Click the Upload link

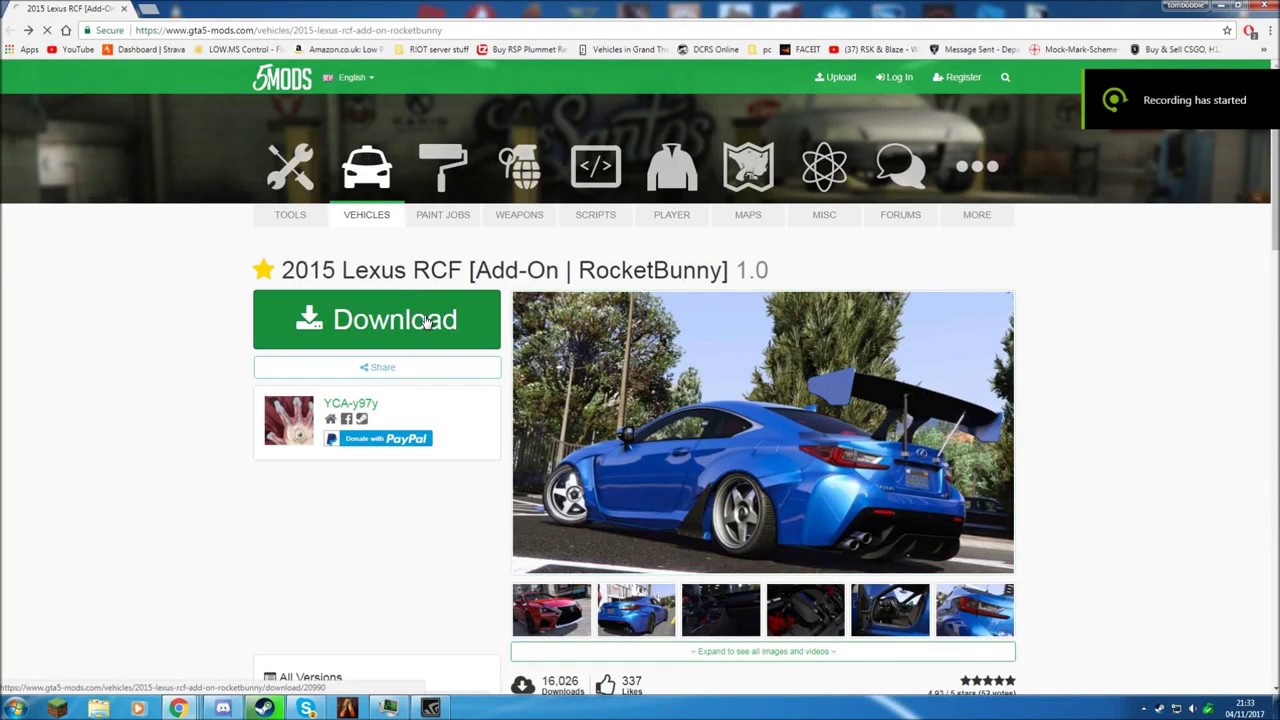point(835,77)
